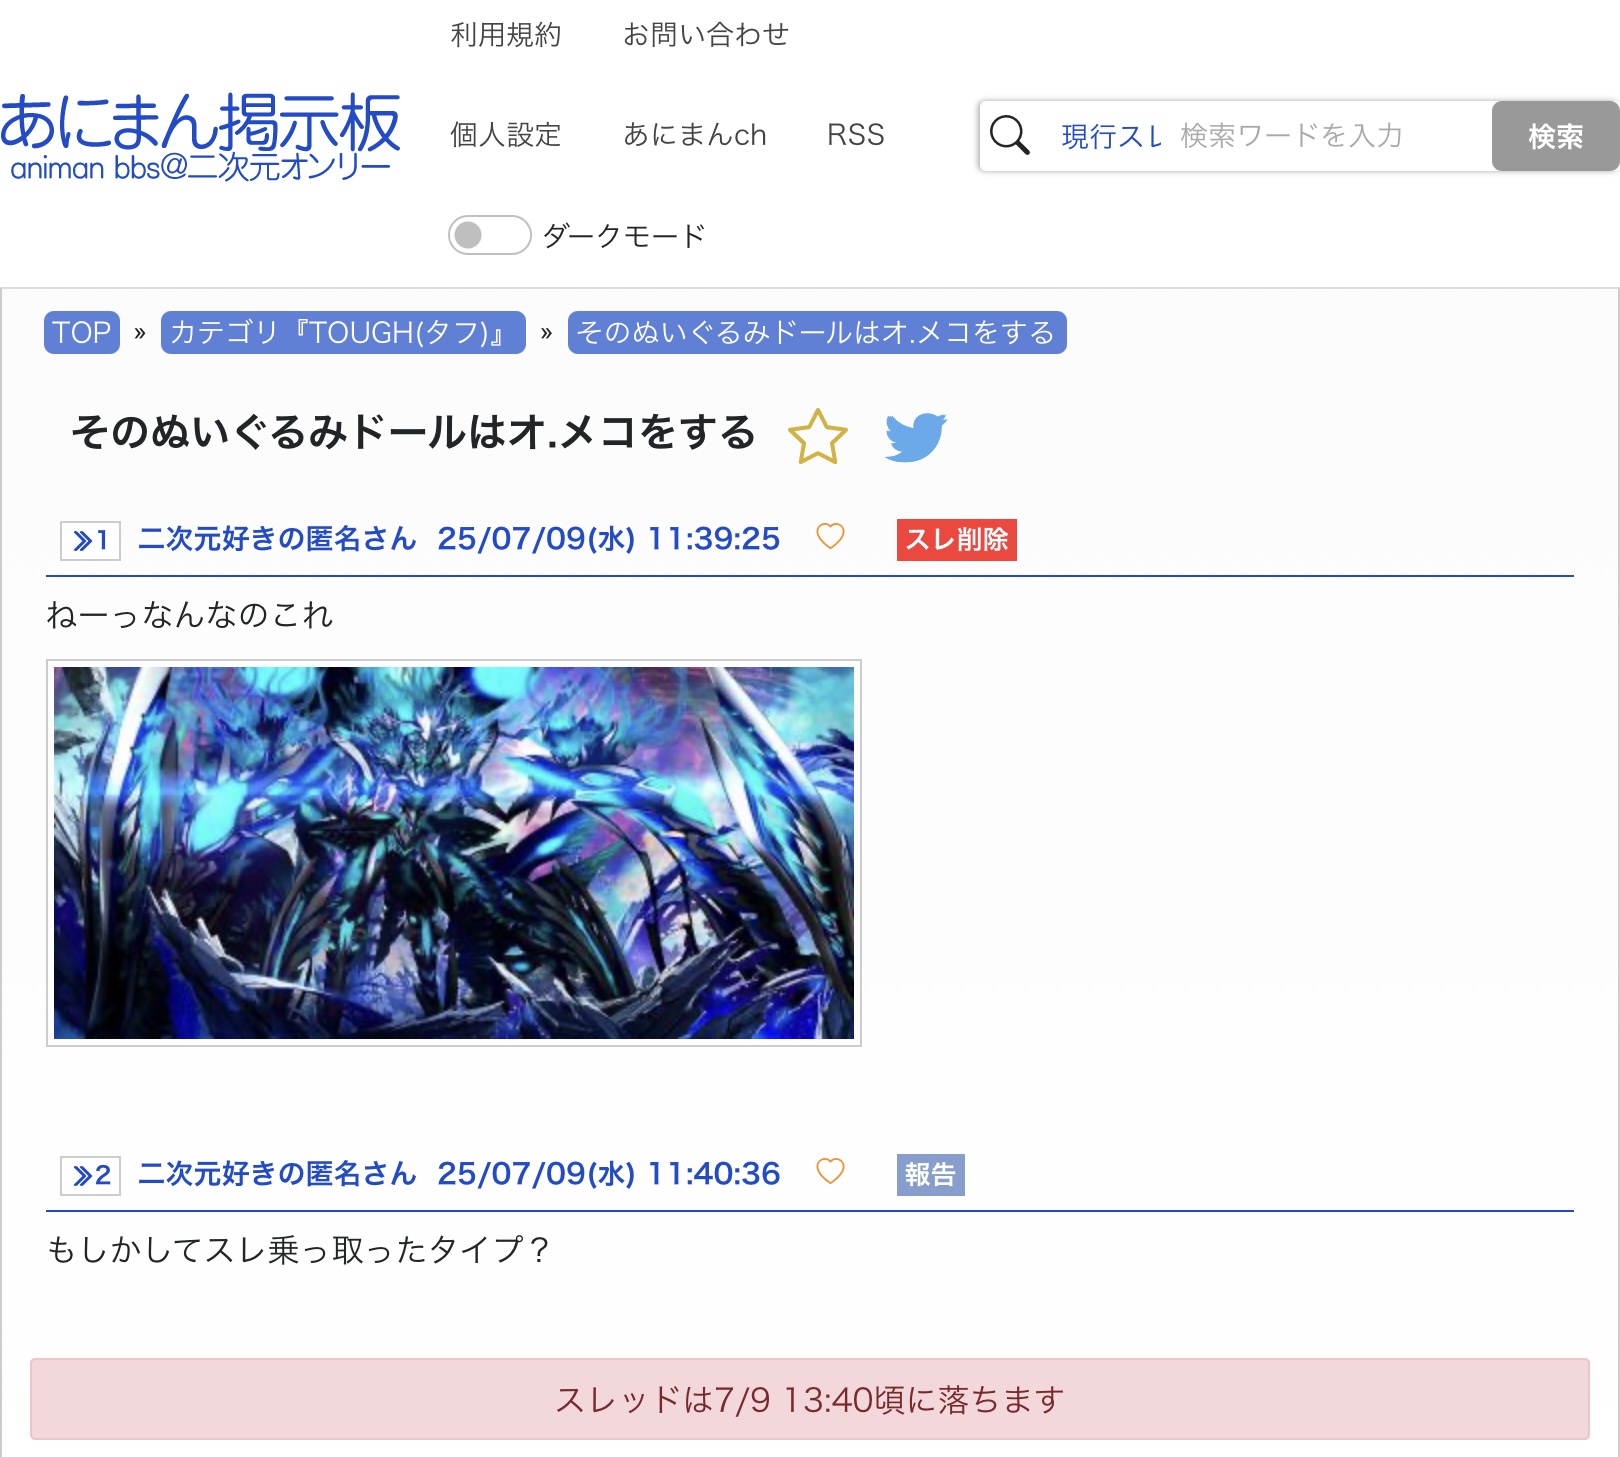
Task: Click the thread expiry notice banner
Action: point(810,1399)
